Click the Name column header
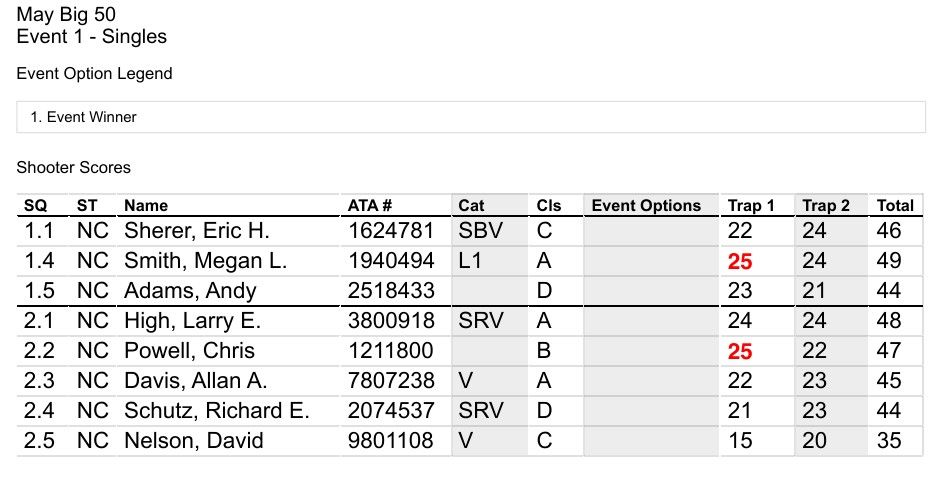This screenshot has height=482, width=942. (146, 206)
